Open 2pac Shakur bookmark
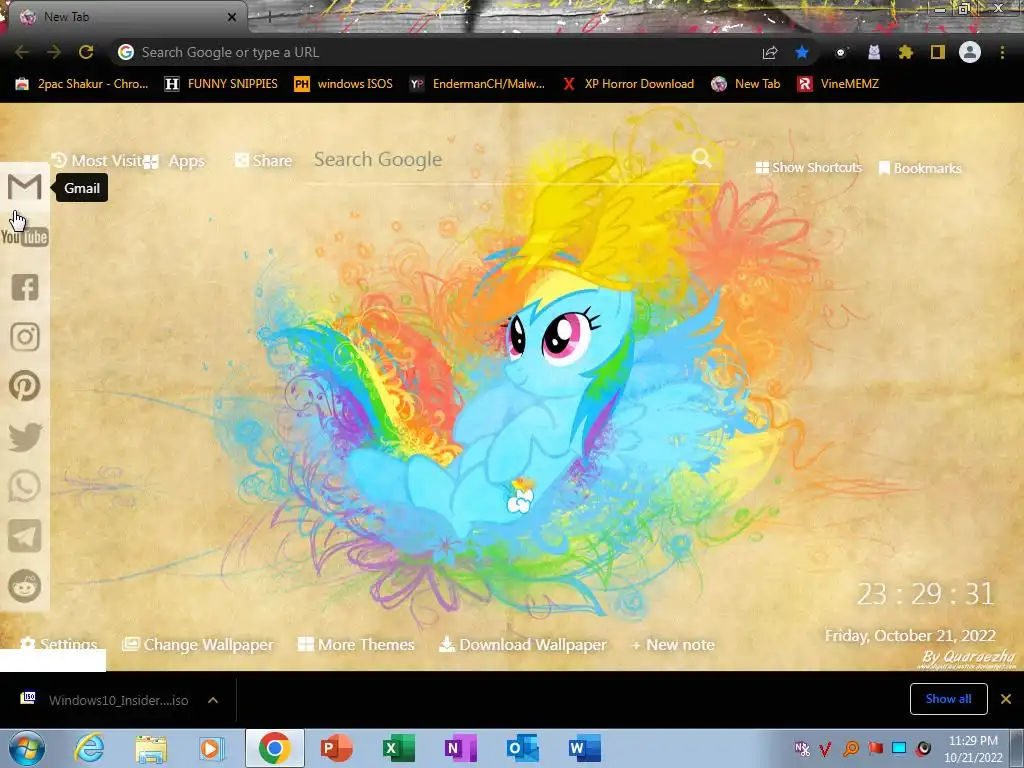 click(82, 84)
